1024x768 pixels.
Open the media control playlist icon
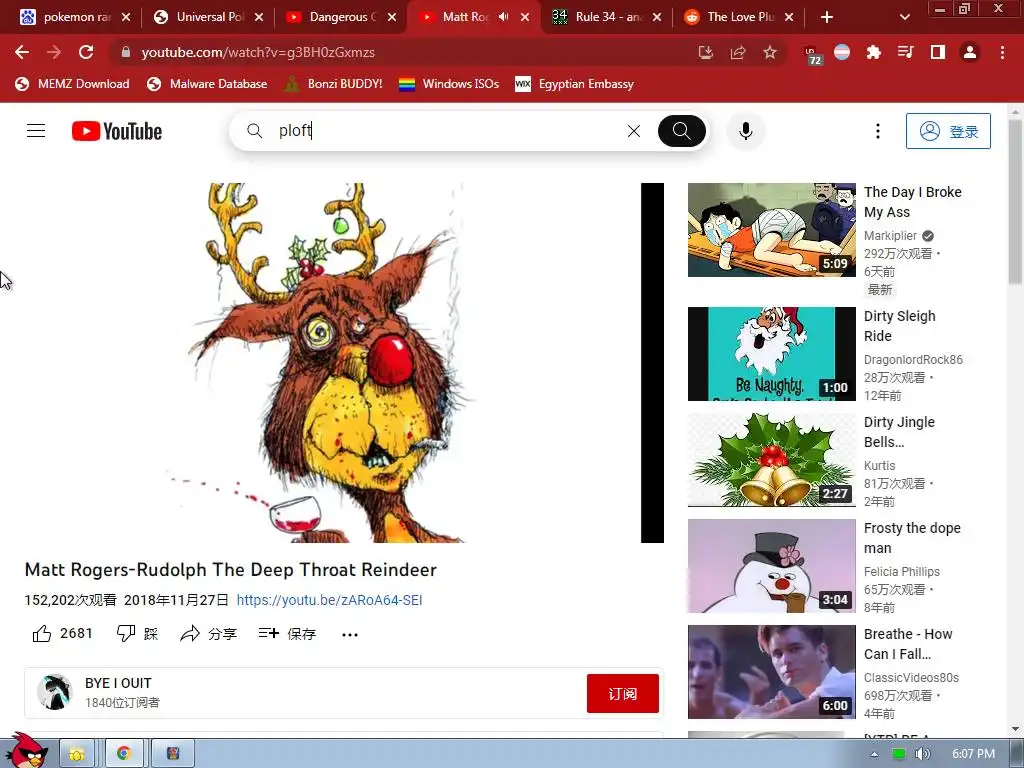coord(906,52)
